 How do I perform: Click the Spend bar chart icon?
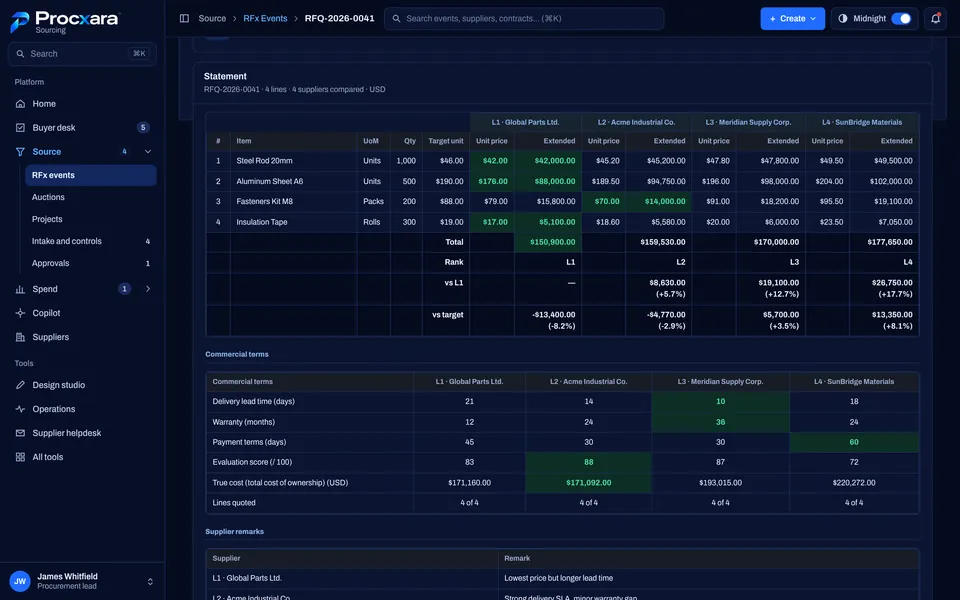[20, 289]
